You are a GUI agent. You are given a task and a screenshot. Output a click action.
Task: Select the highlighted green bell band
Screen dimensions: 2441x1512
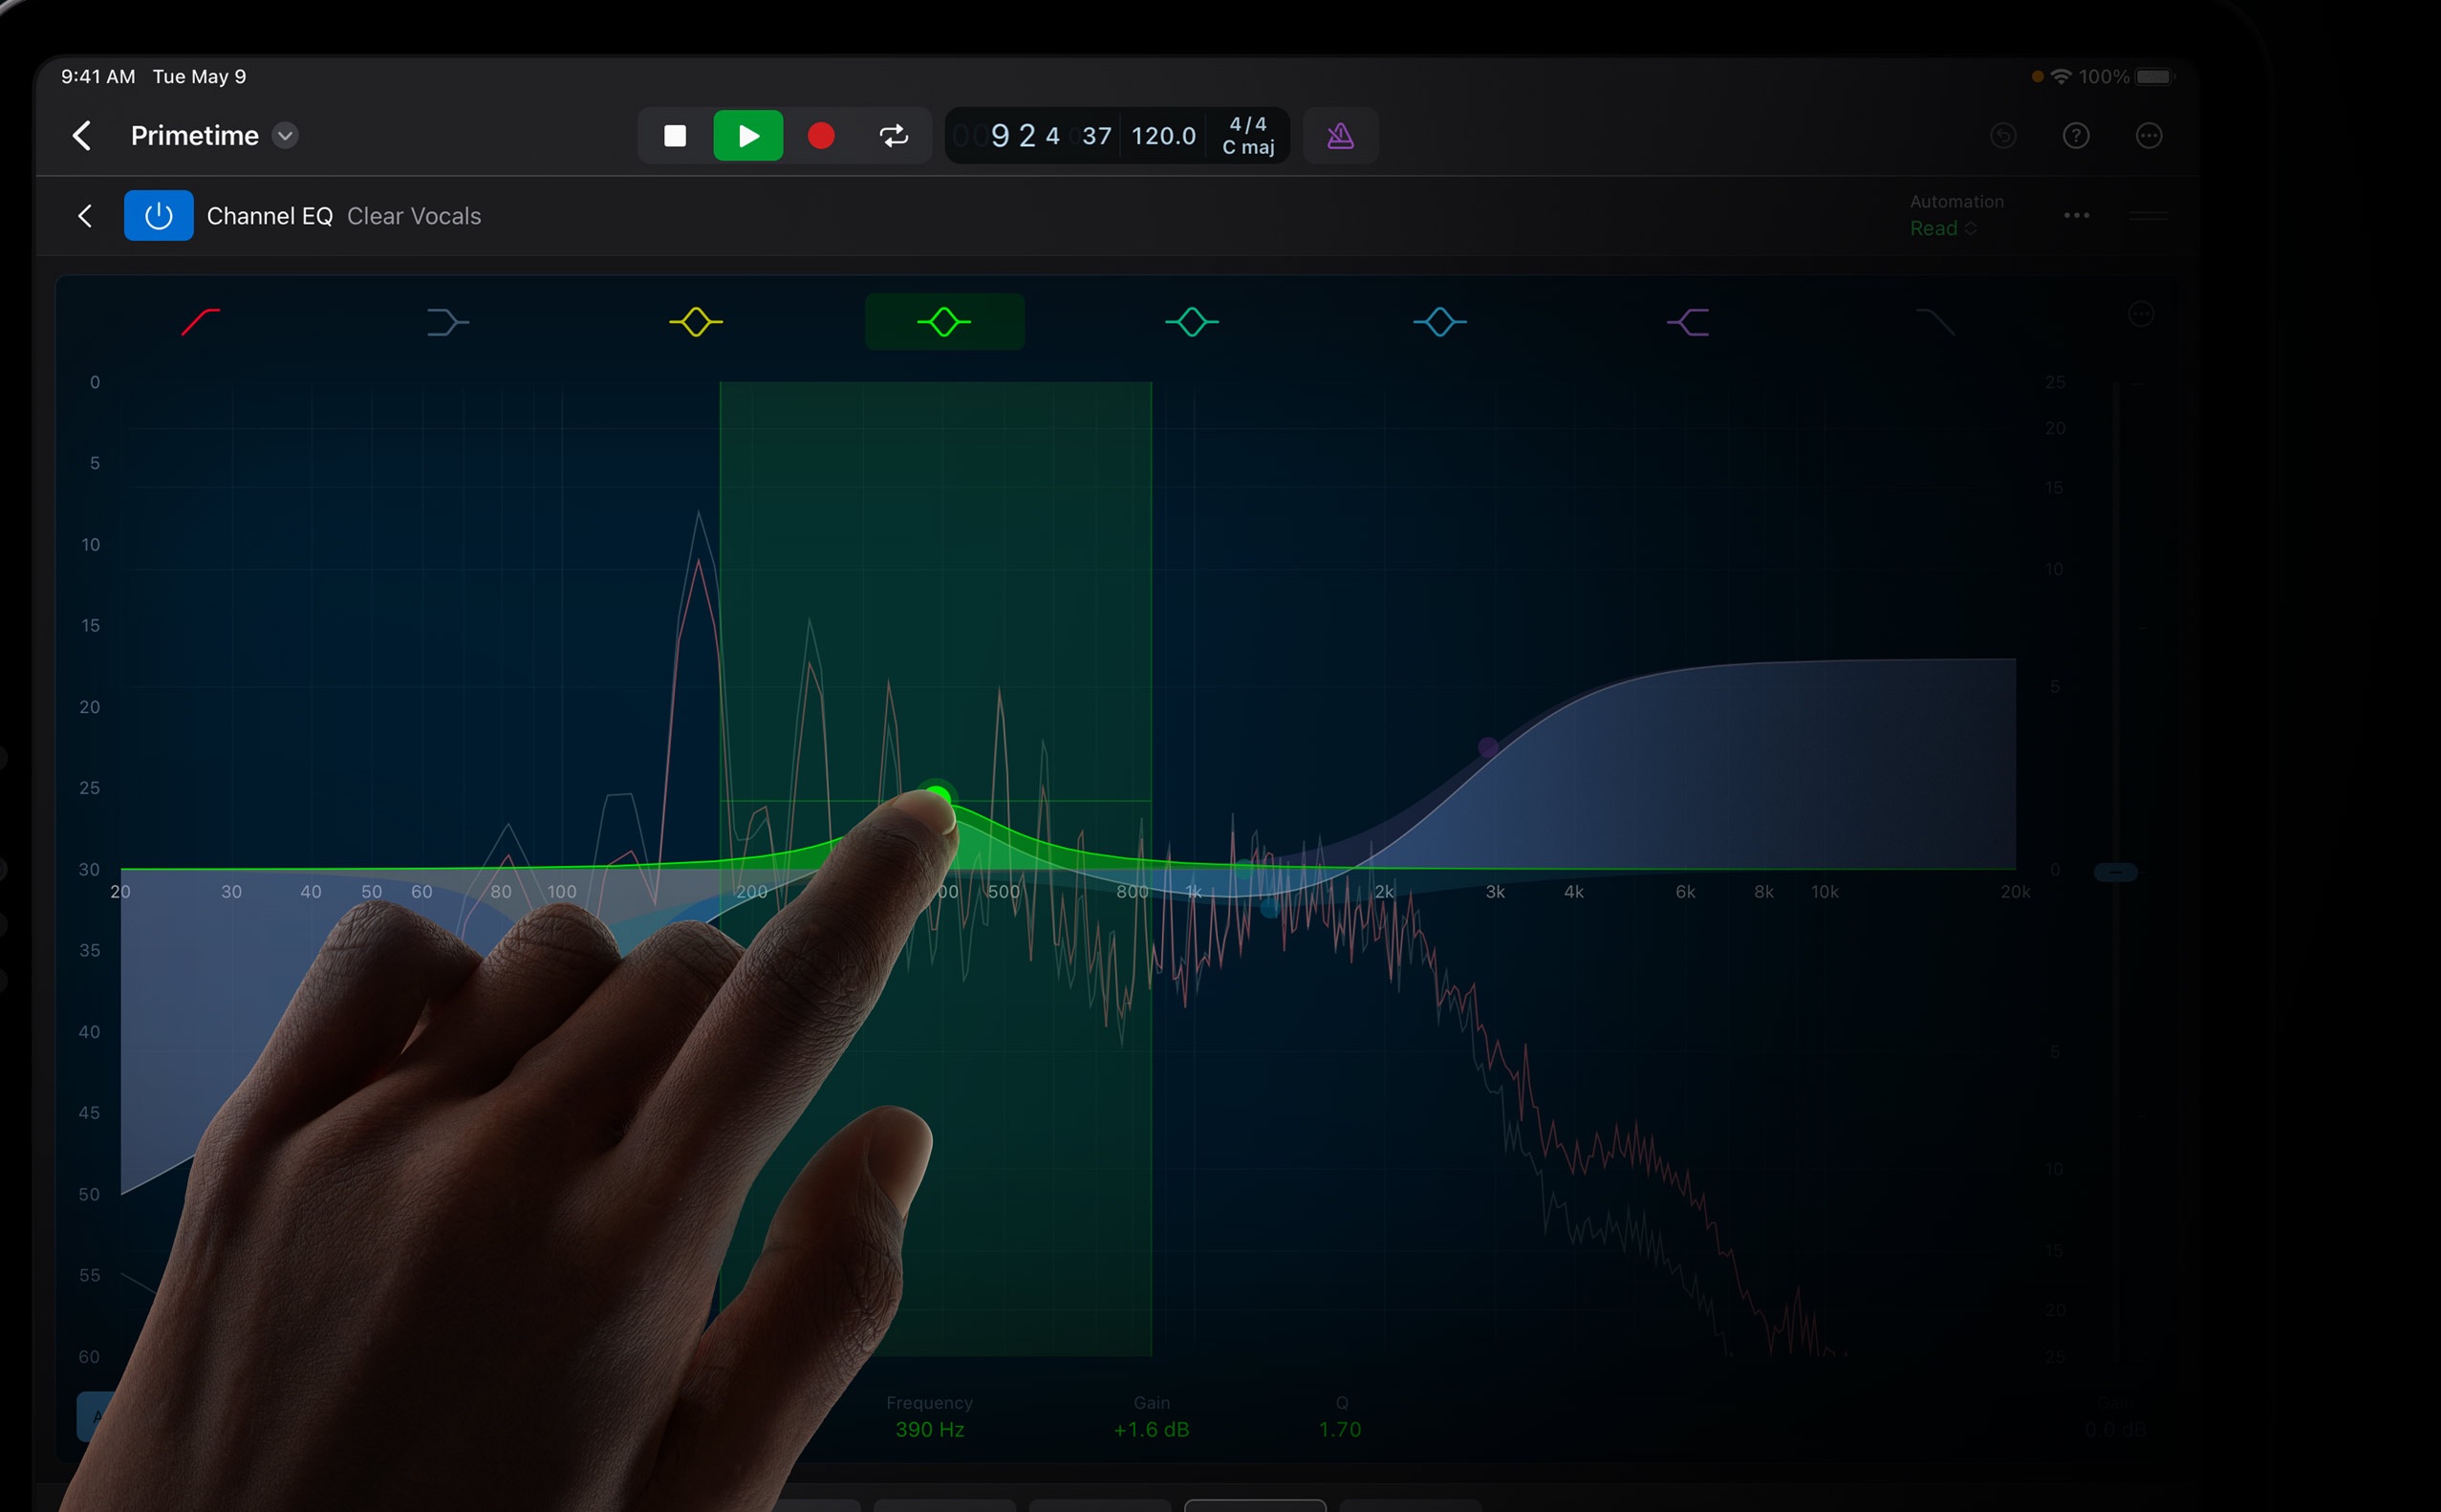pos(944,322)
